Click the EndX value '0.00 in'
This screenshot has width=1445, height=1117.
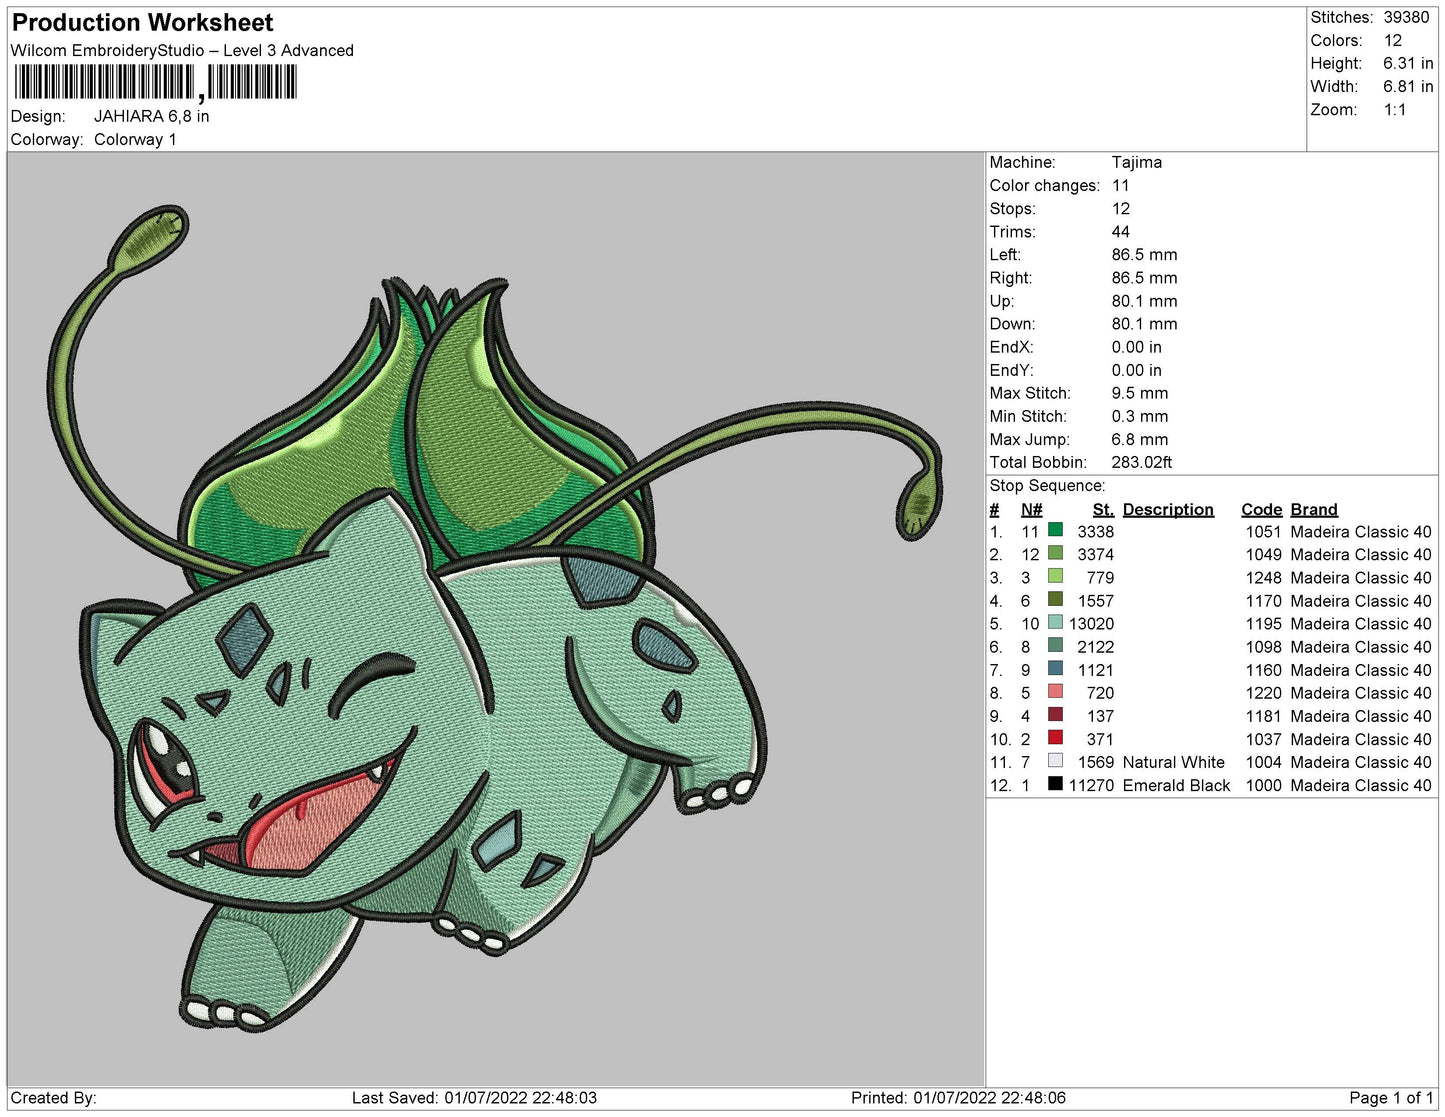(x=1137, y=346)
